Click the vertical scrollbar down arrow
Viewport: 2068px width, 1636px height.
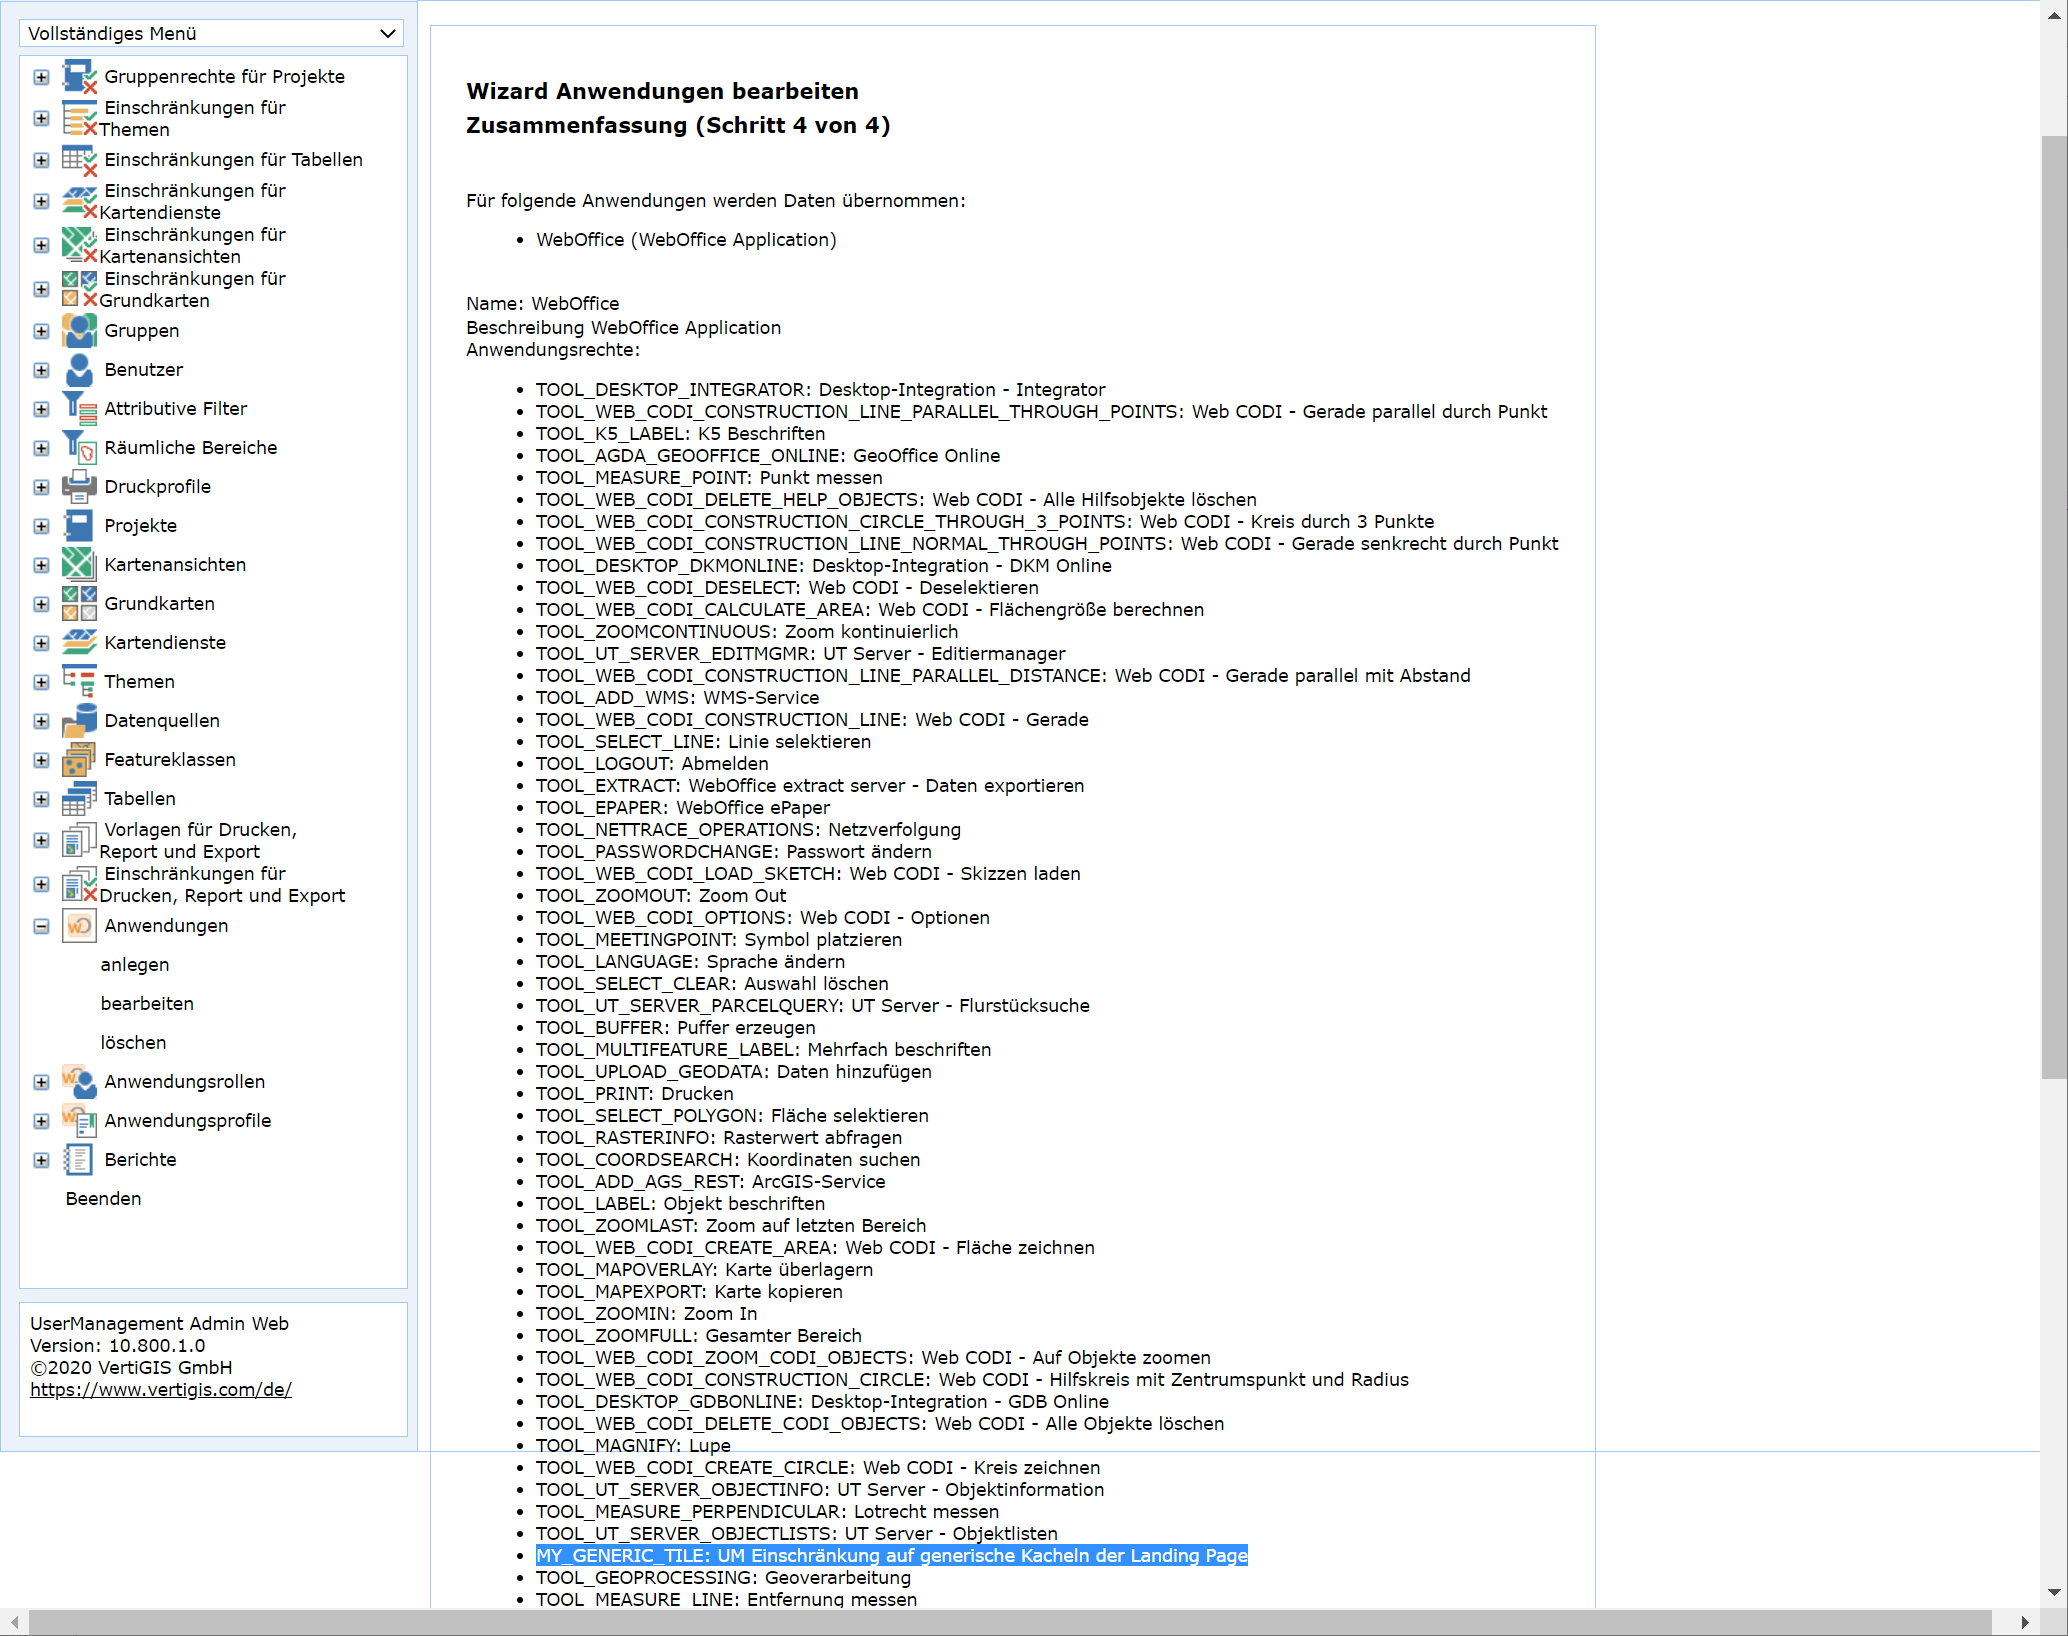2054,1591
